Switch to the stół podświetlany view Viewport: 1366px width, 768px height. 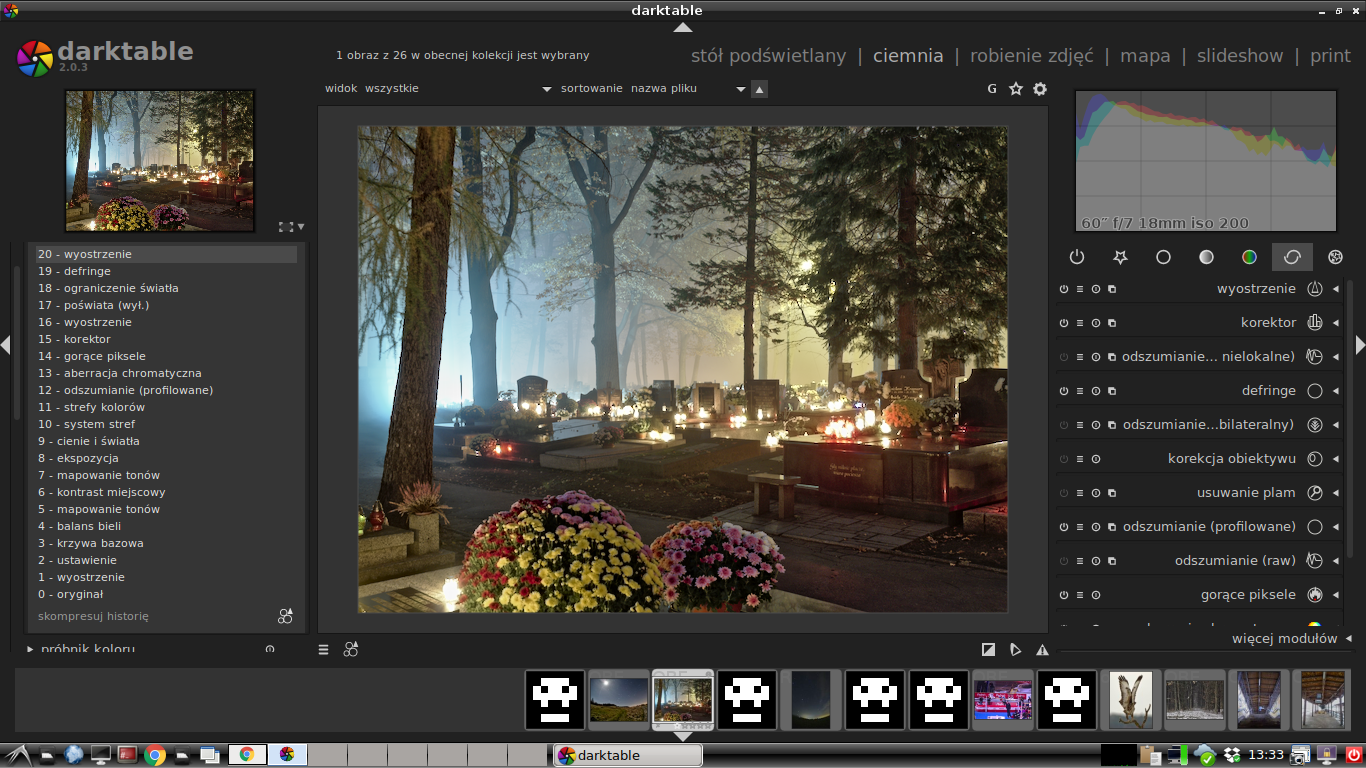pyautogui.click(x=768, y=56)
